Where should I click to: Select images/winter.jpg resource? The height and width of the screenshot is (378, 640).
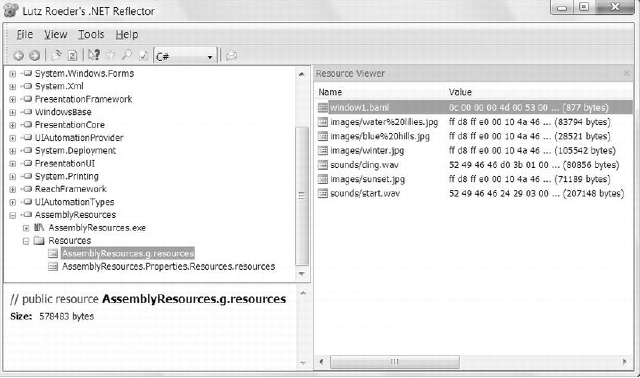367,151
